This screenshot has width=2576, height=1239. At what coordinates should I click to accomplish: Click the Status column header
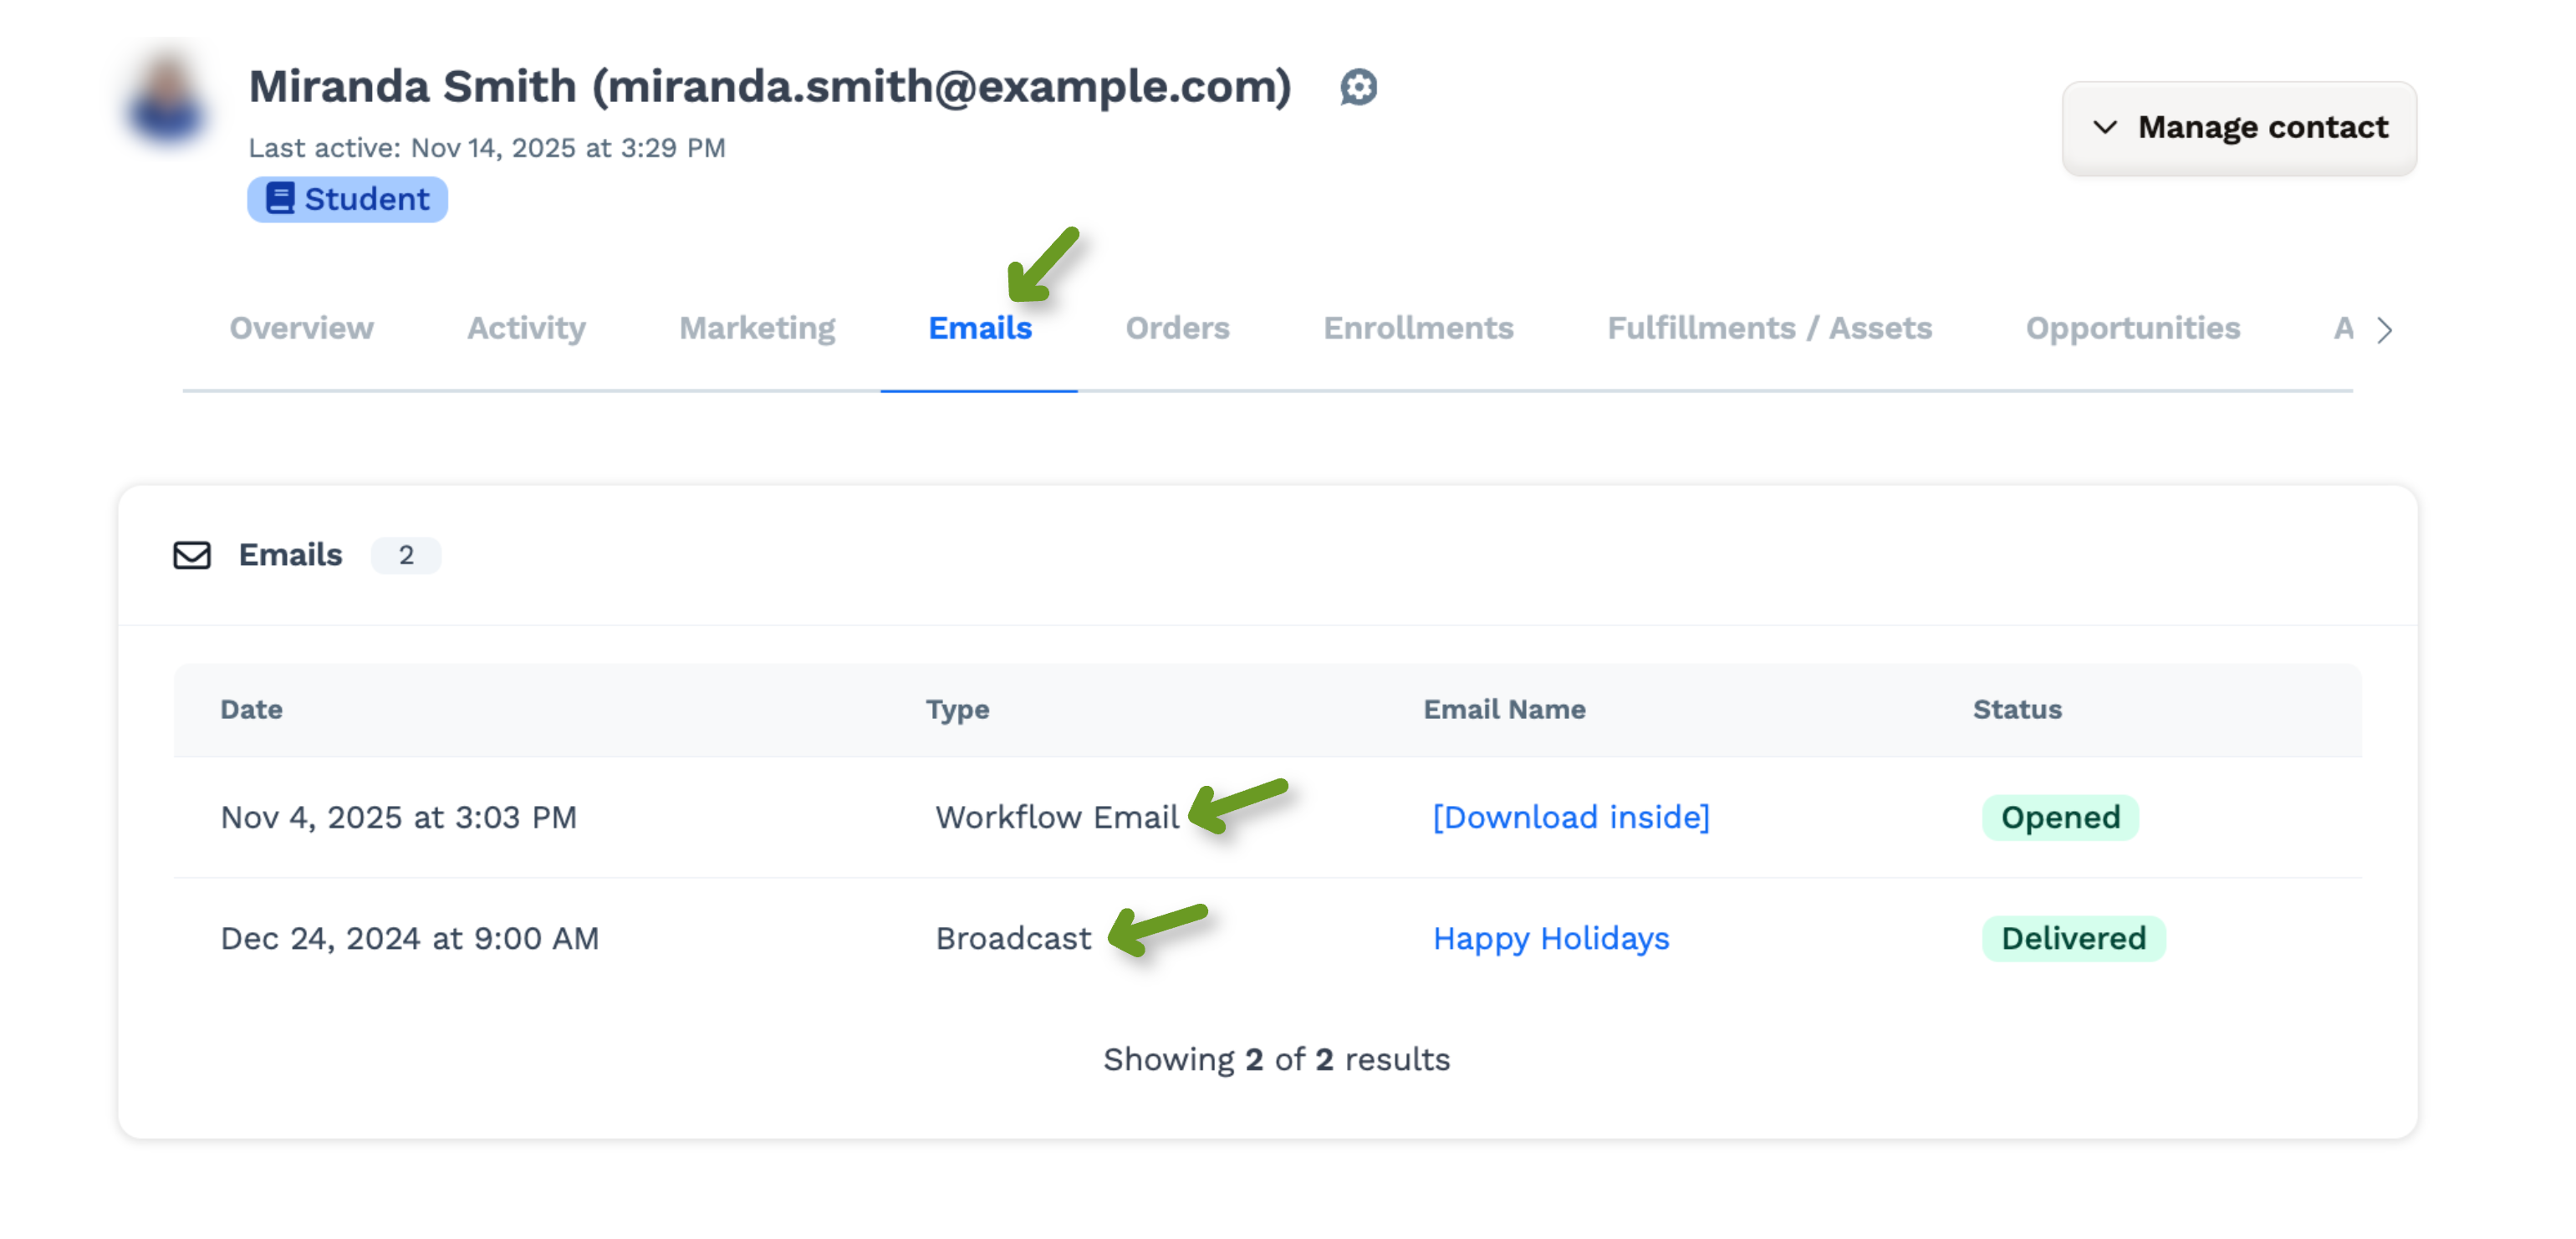[x=2017, y=709]
